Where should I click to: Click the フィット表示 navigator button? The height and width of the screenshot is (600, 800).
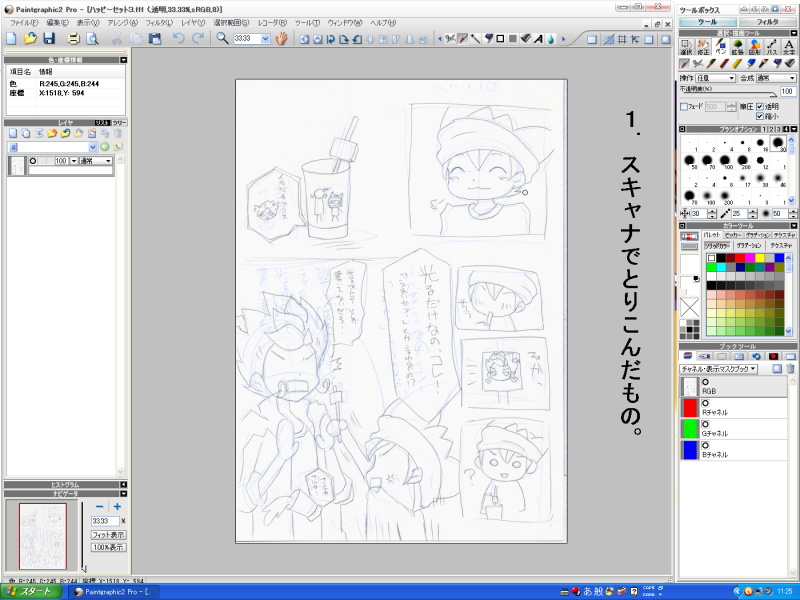pos(109,535)
